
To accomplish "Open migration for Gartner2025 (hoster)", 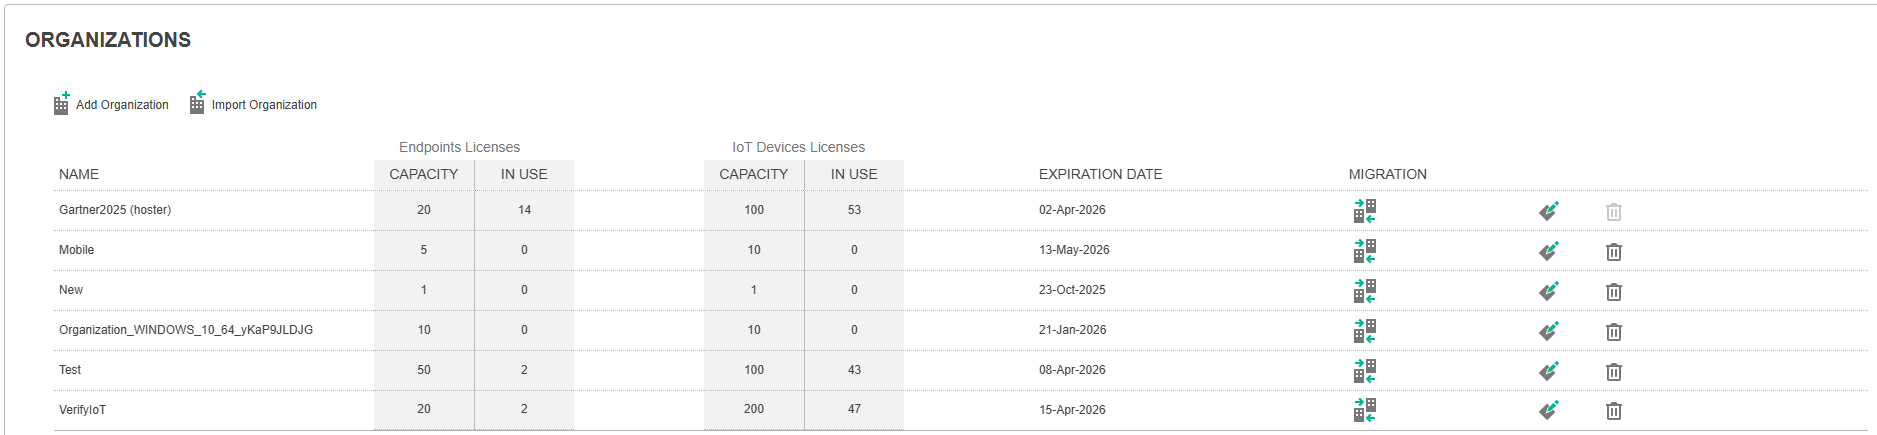I will tap(1365, 211).
